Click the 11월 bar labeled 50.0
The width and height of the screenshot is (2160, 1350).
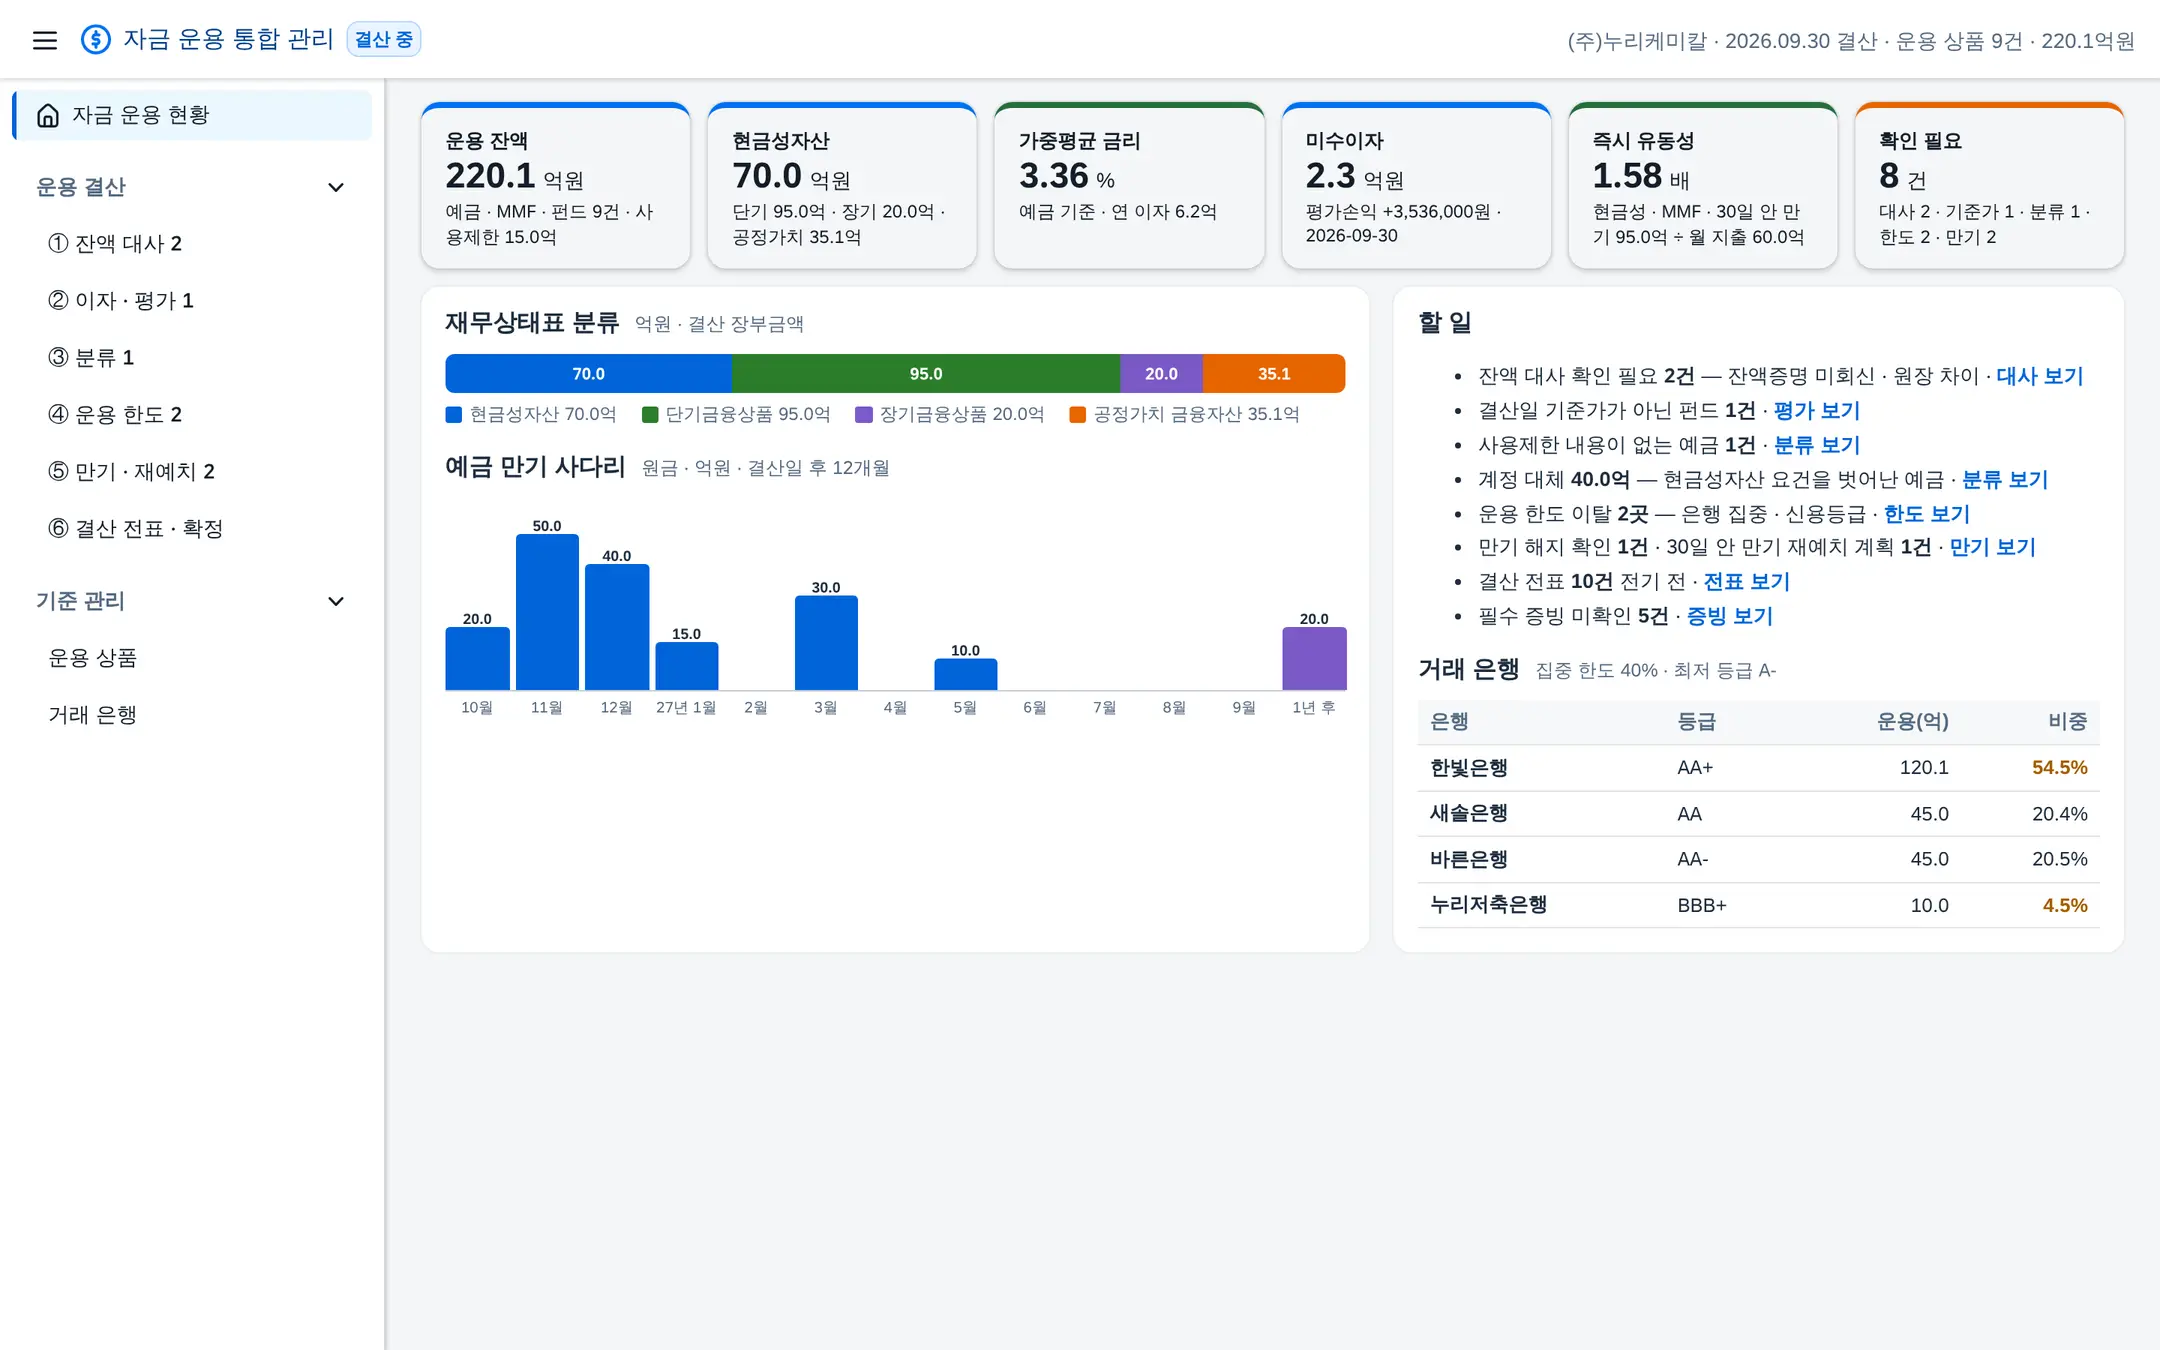pos(547,612)
